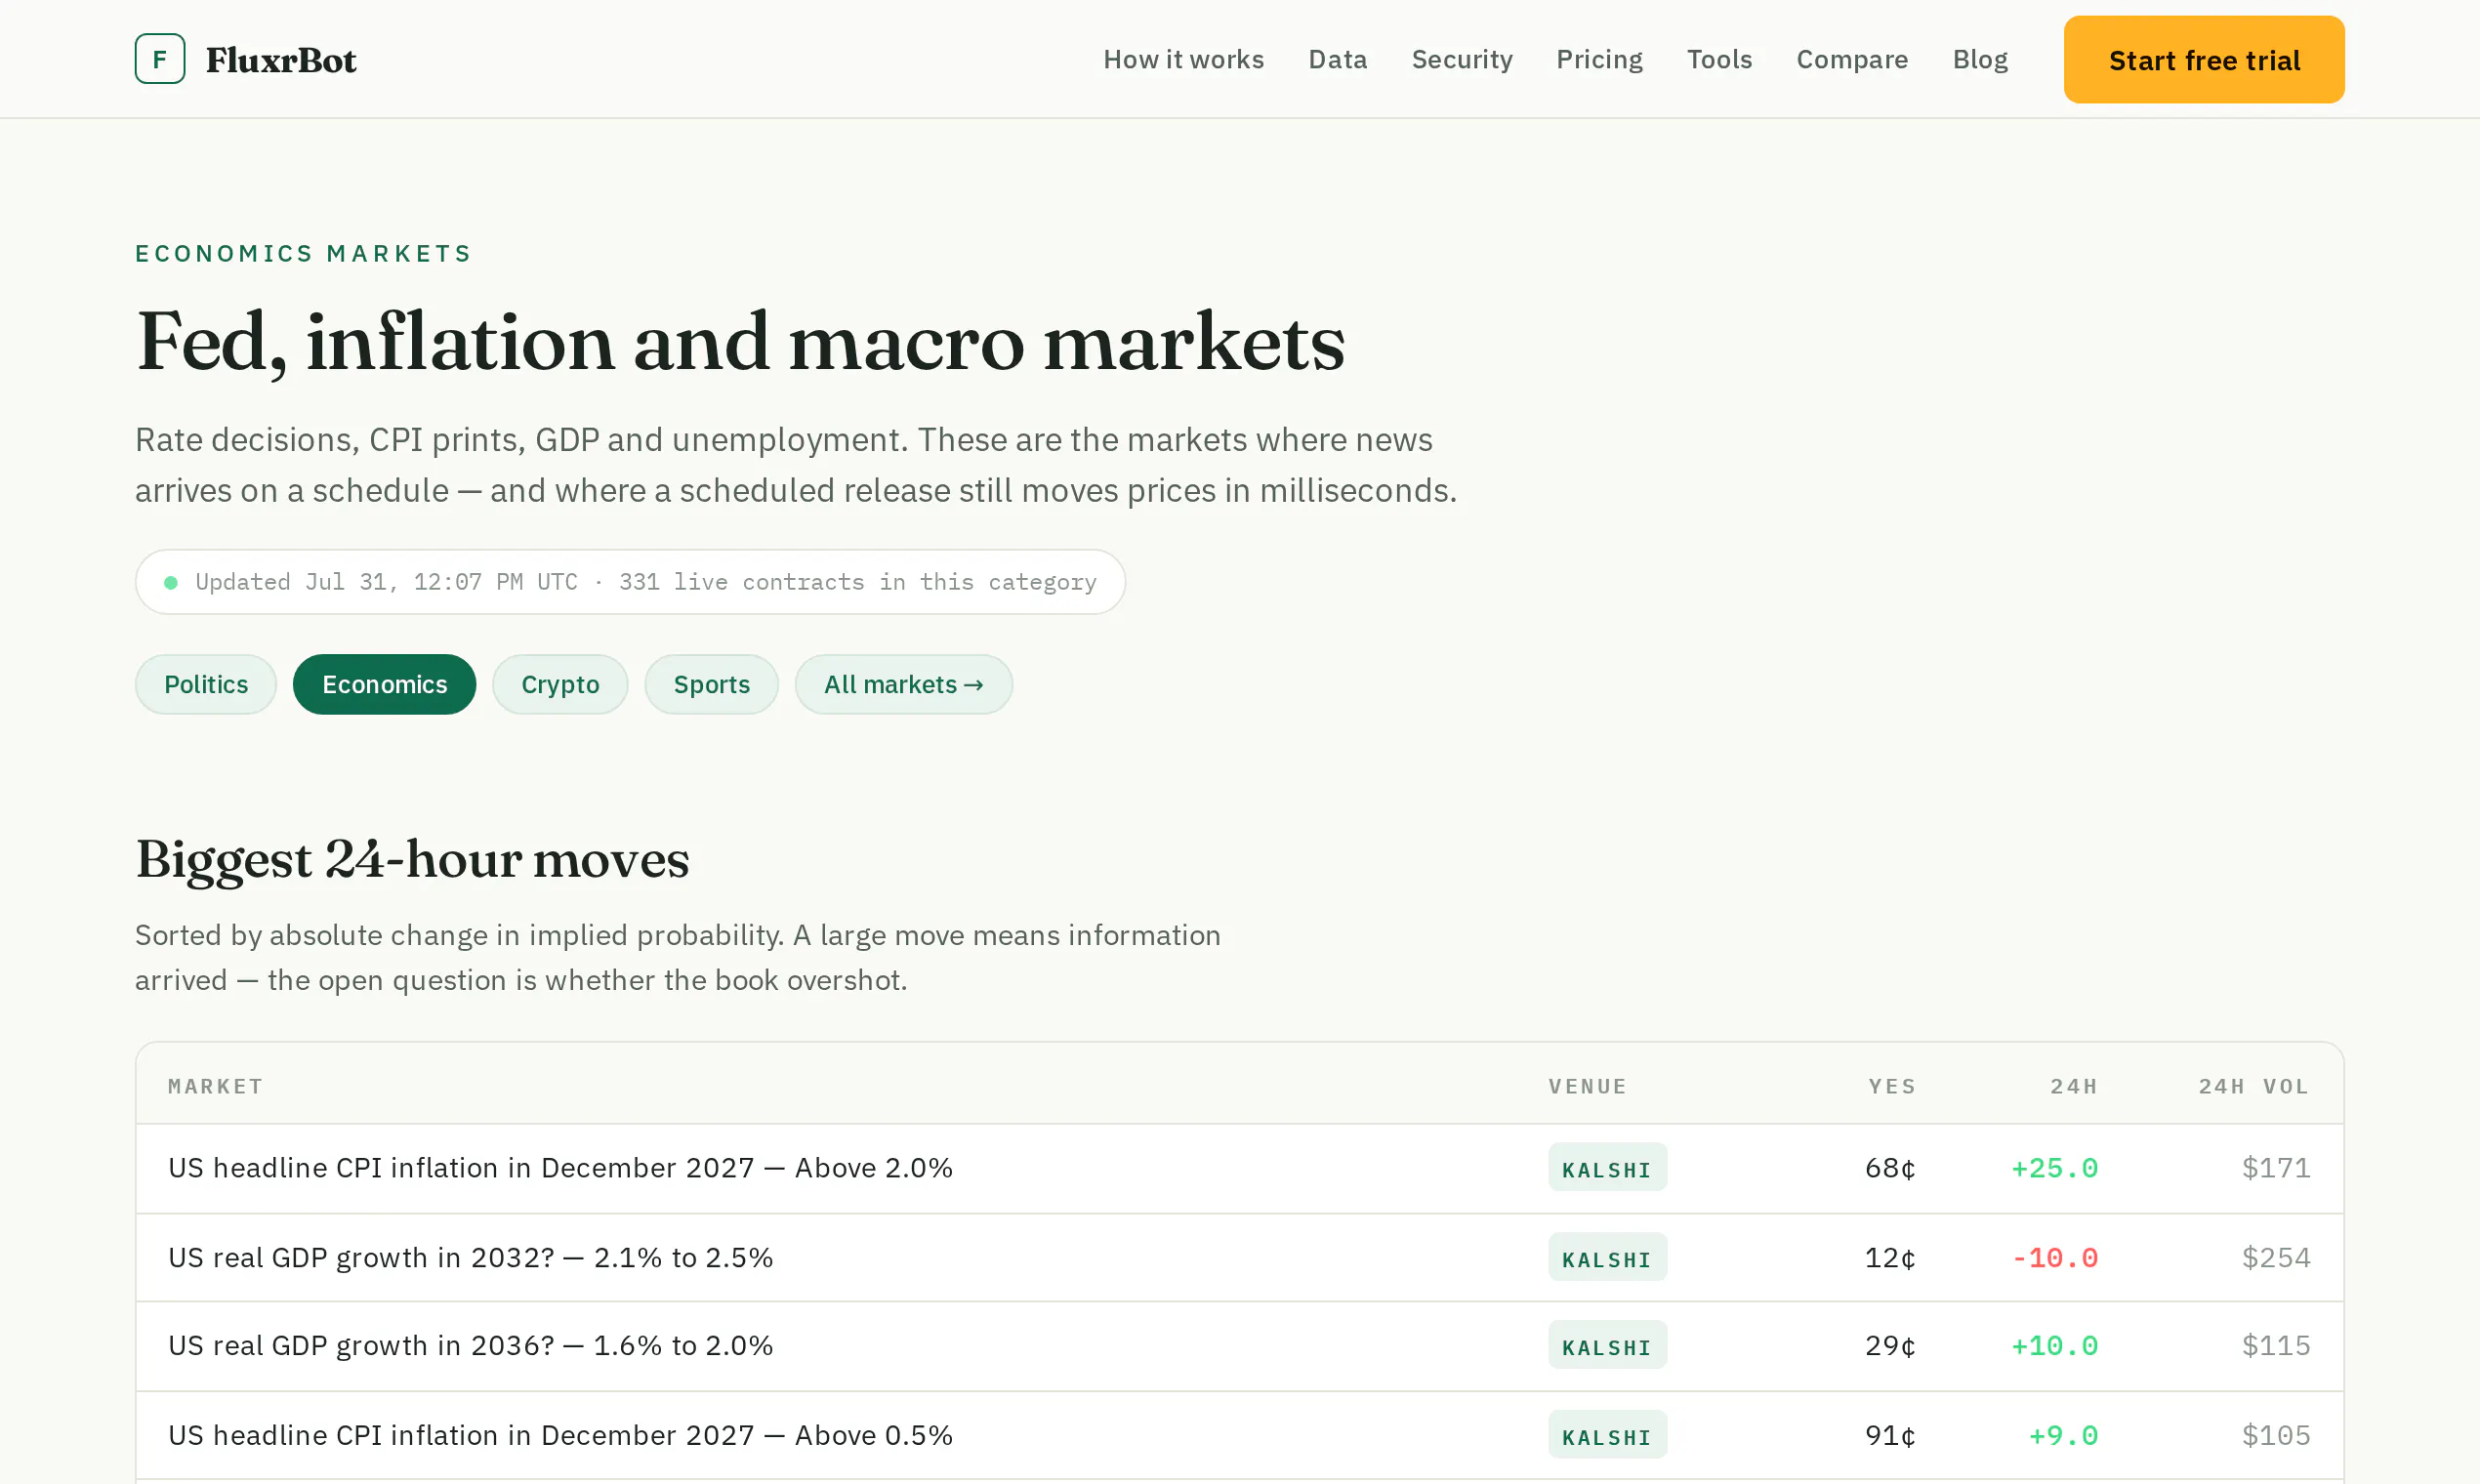The image size is (2480, 1484).
Task: Click the $105 volume value
Action: click(x=2276, y=1436)
